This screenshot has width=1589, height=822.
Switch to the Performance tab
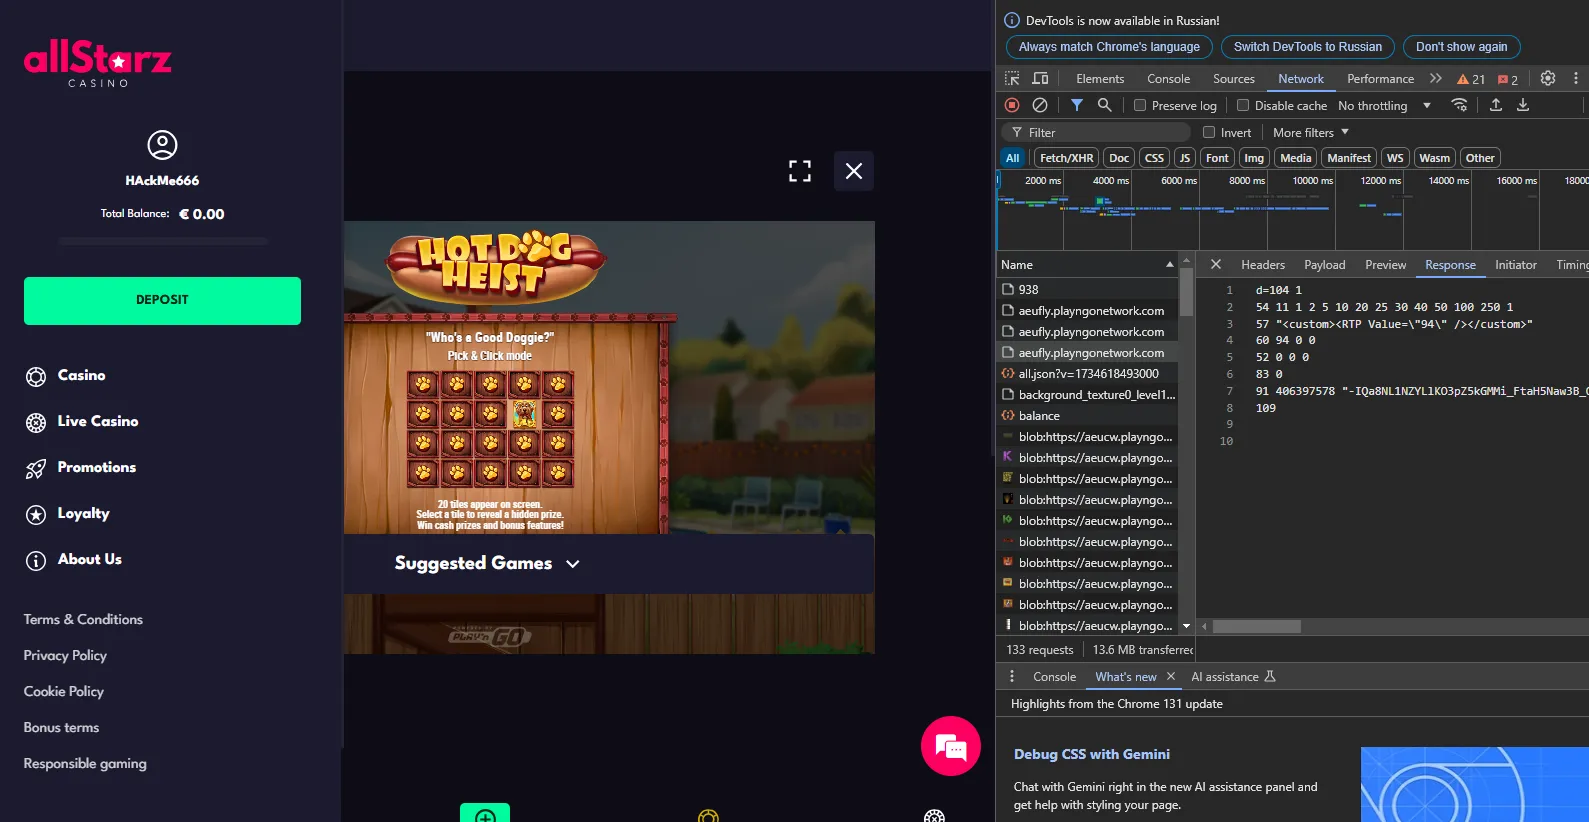tap(1380, 78)
